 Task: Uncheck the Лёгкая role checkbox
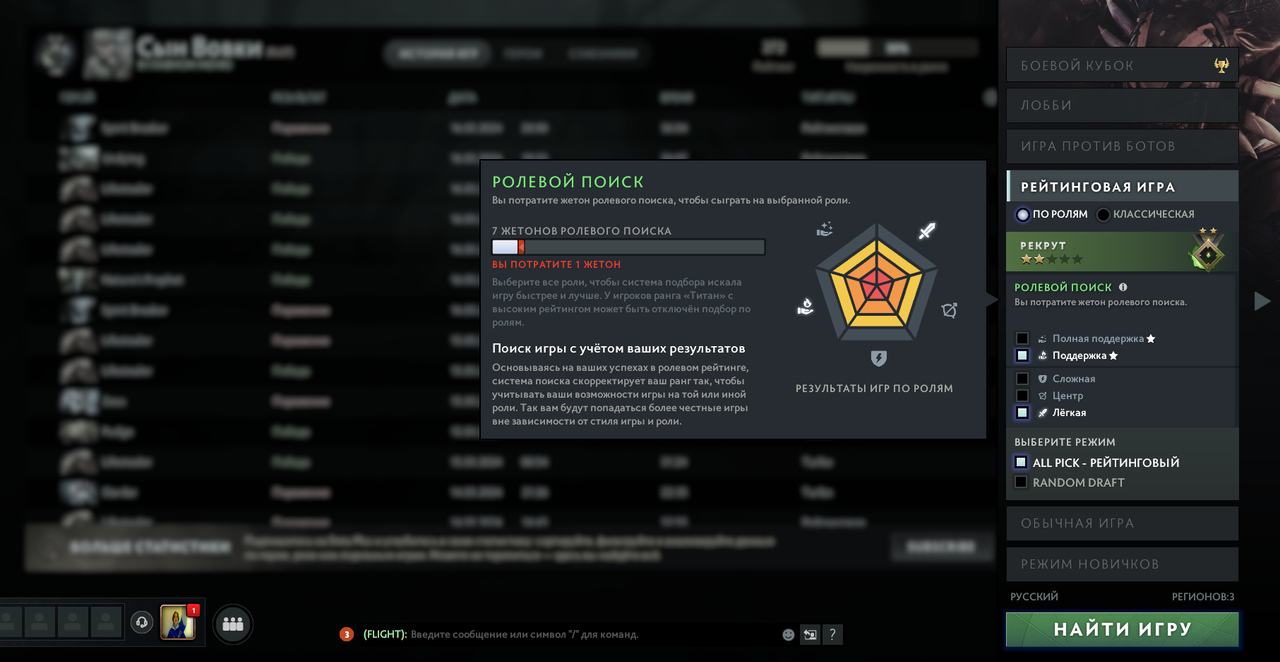point(1022,413)
